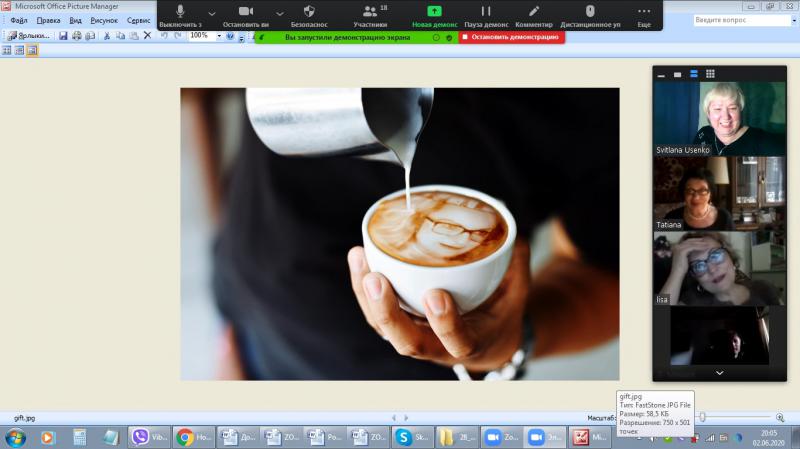Minimize Zoom video panel with dash icon
Image resolution: width=800 pixels, height=449 pixels.
coord(661,74)
